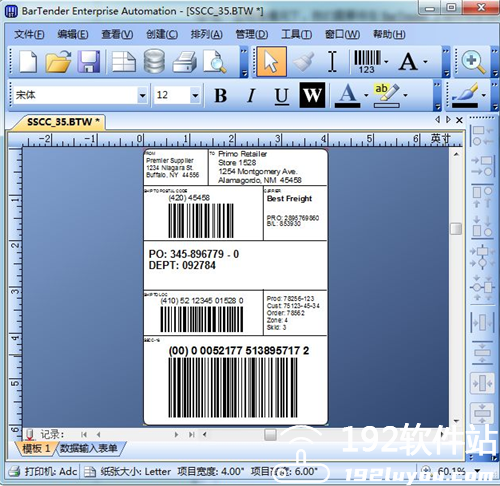Create a new document with the blank page icon

(x=28, y=61)
